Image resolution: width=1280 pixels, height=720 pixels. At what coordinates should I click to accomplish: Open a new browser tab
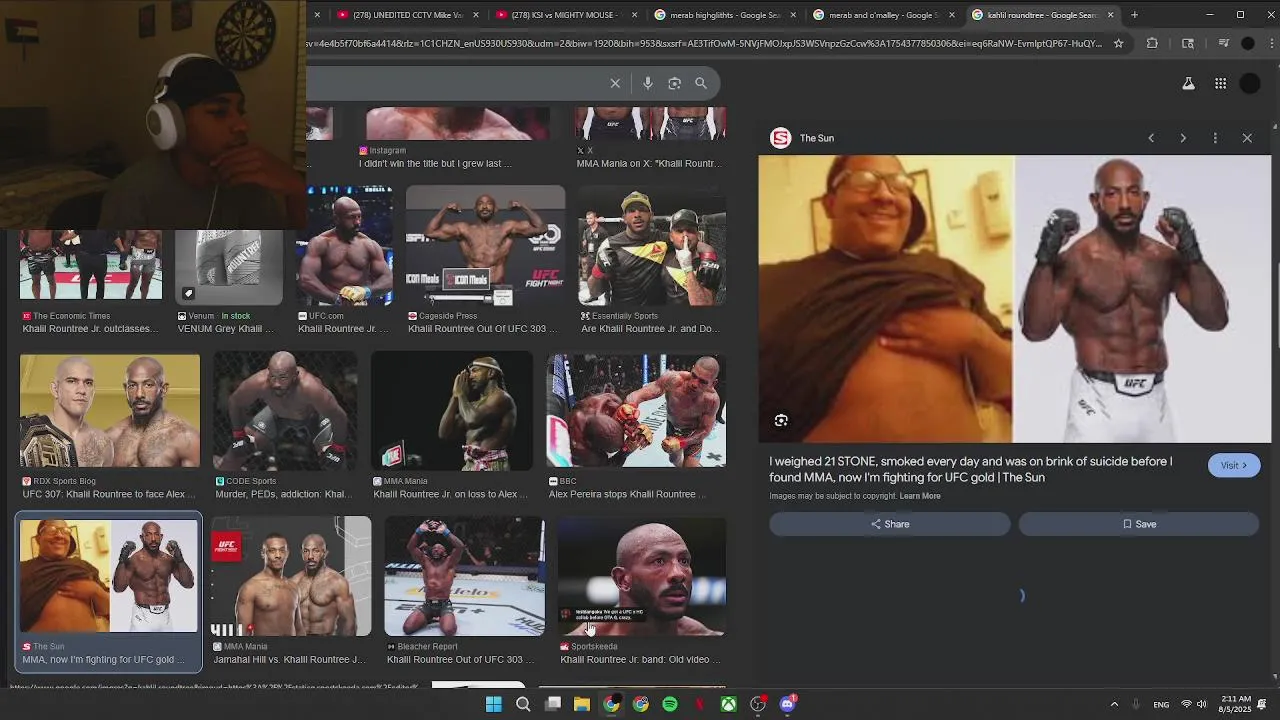[x=1134, y=15]
